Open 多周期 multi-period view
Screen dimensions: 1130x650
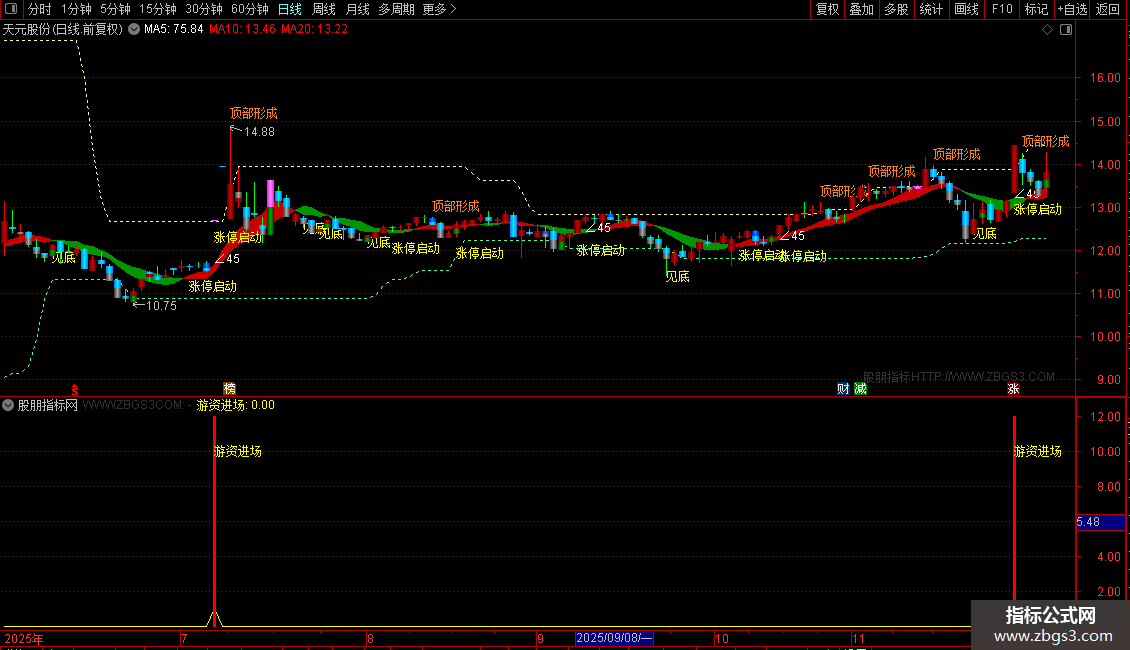click(x=396, y=9)
